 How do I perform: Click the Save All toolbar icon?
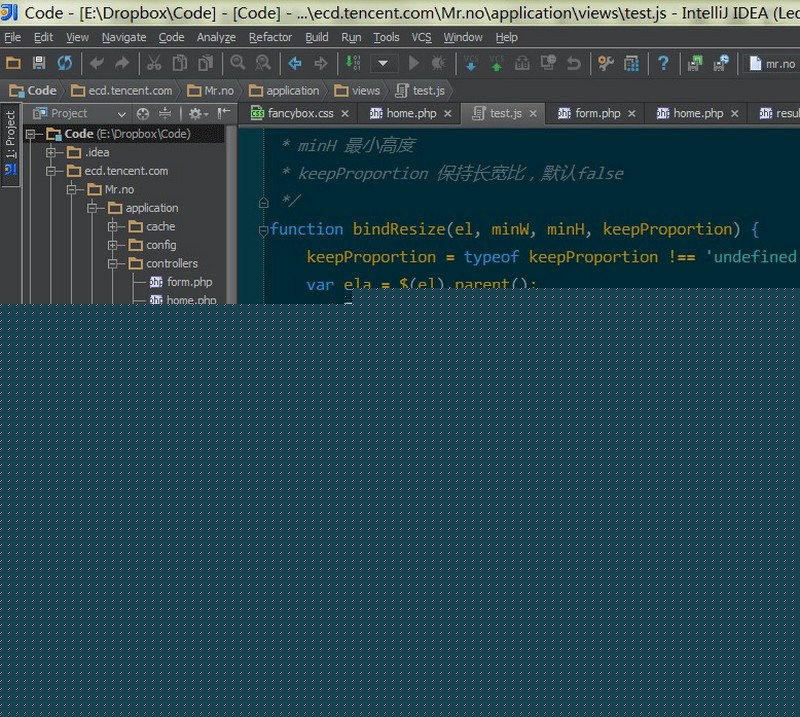pos(39,63)
